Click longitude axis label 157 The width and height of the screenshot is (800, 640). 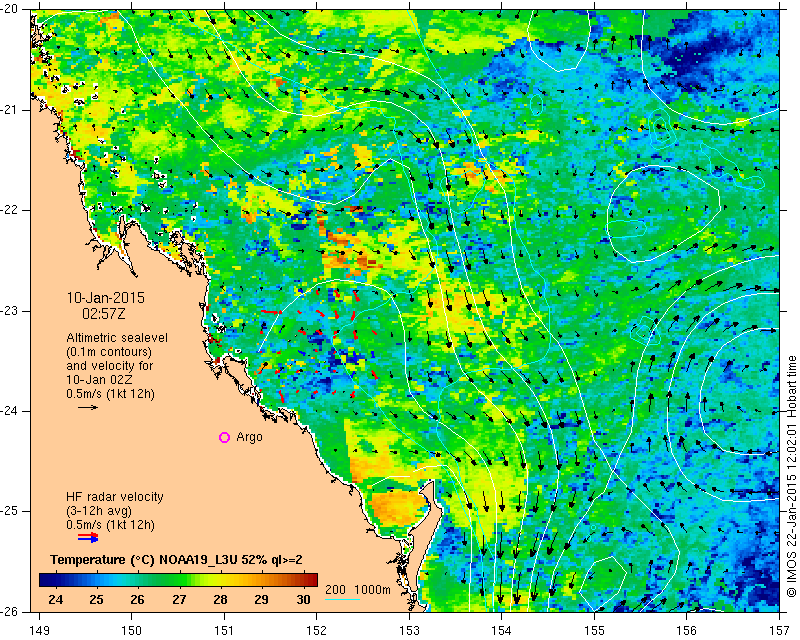point(779,630)
